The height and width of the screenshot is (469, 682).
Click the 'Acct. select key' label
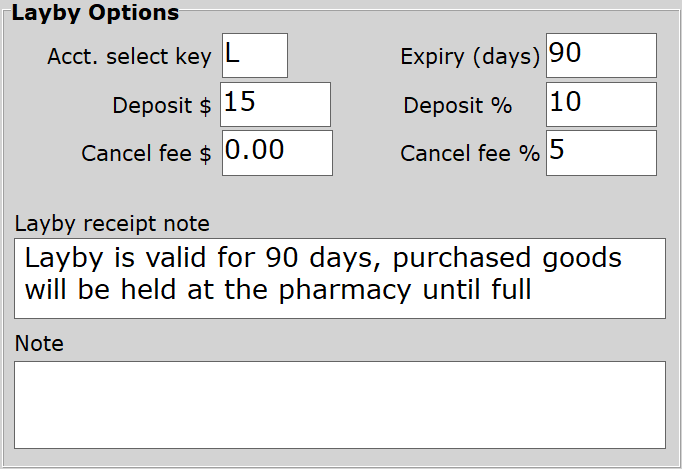(x=129, y=57)
